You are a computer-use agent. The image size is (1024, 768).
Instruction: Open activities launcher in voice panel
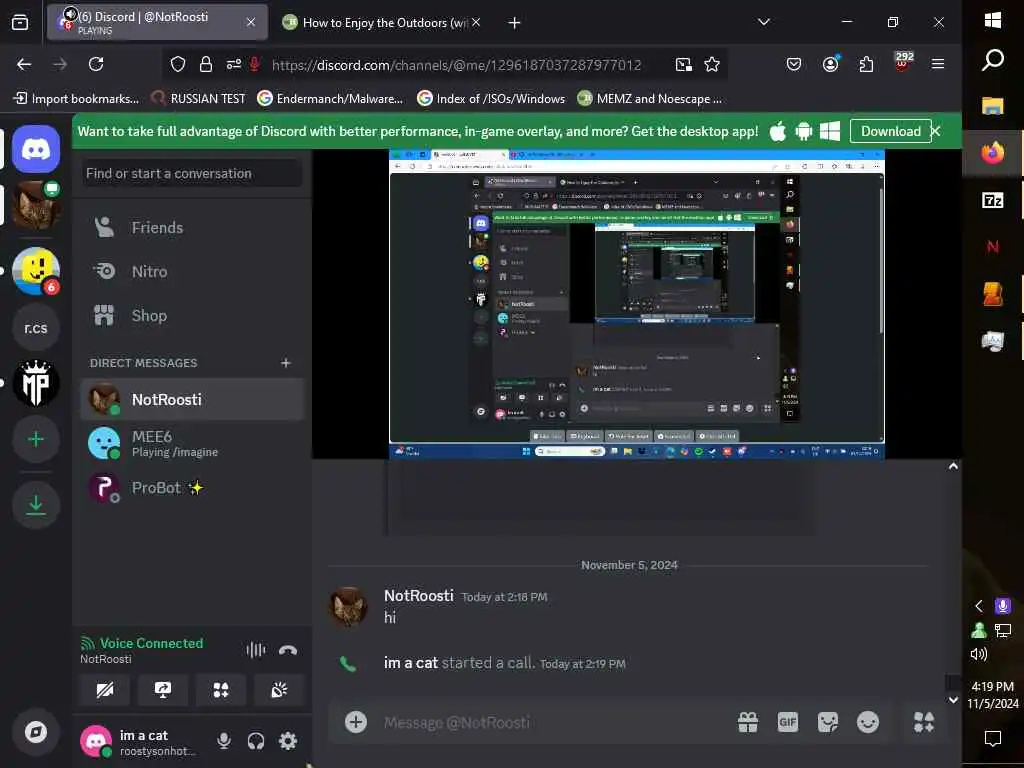coord(221,690)
